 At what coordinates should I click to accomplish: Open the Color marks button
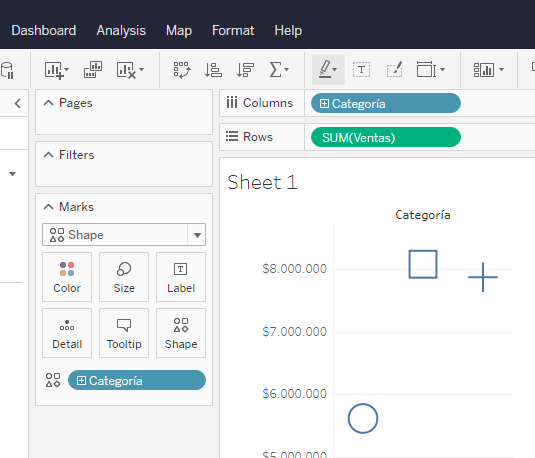[67, 277]
